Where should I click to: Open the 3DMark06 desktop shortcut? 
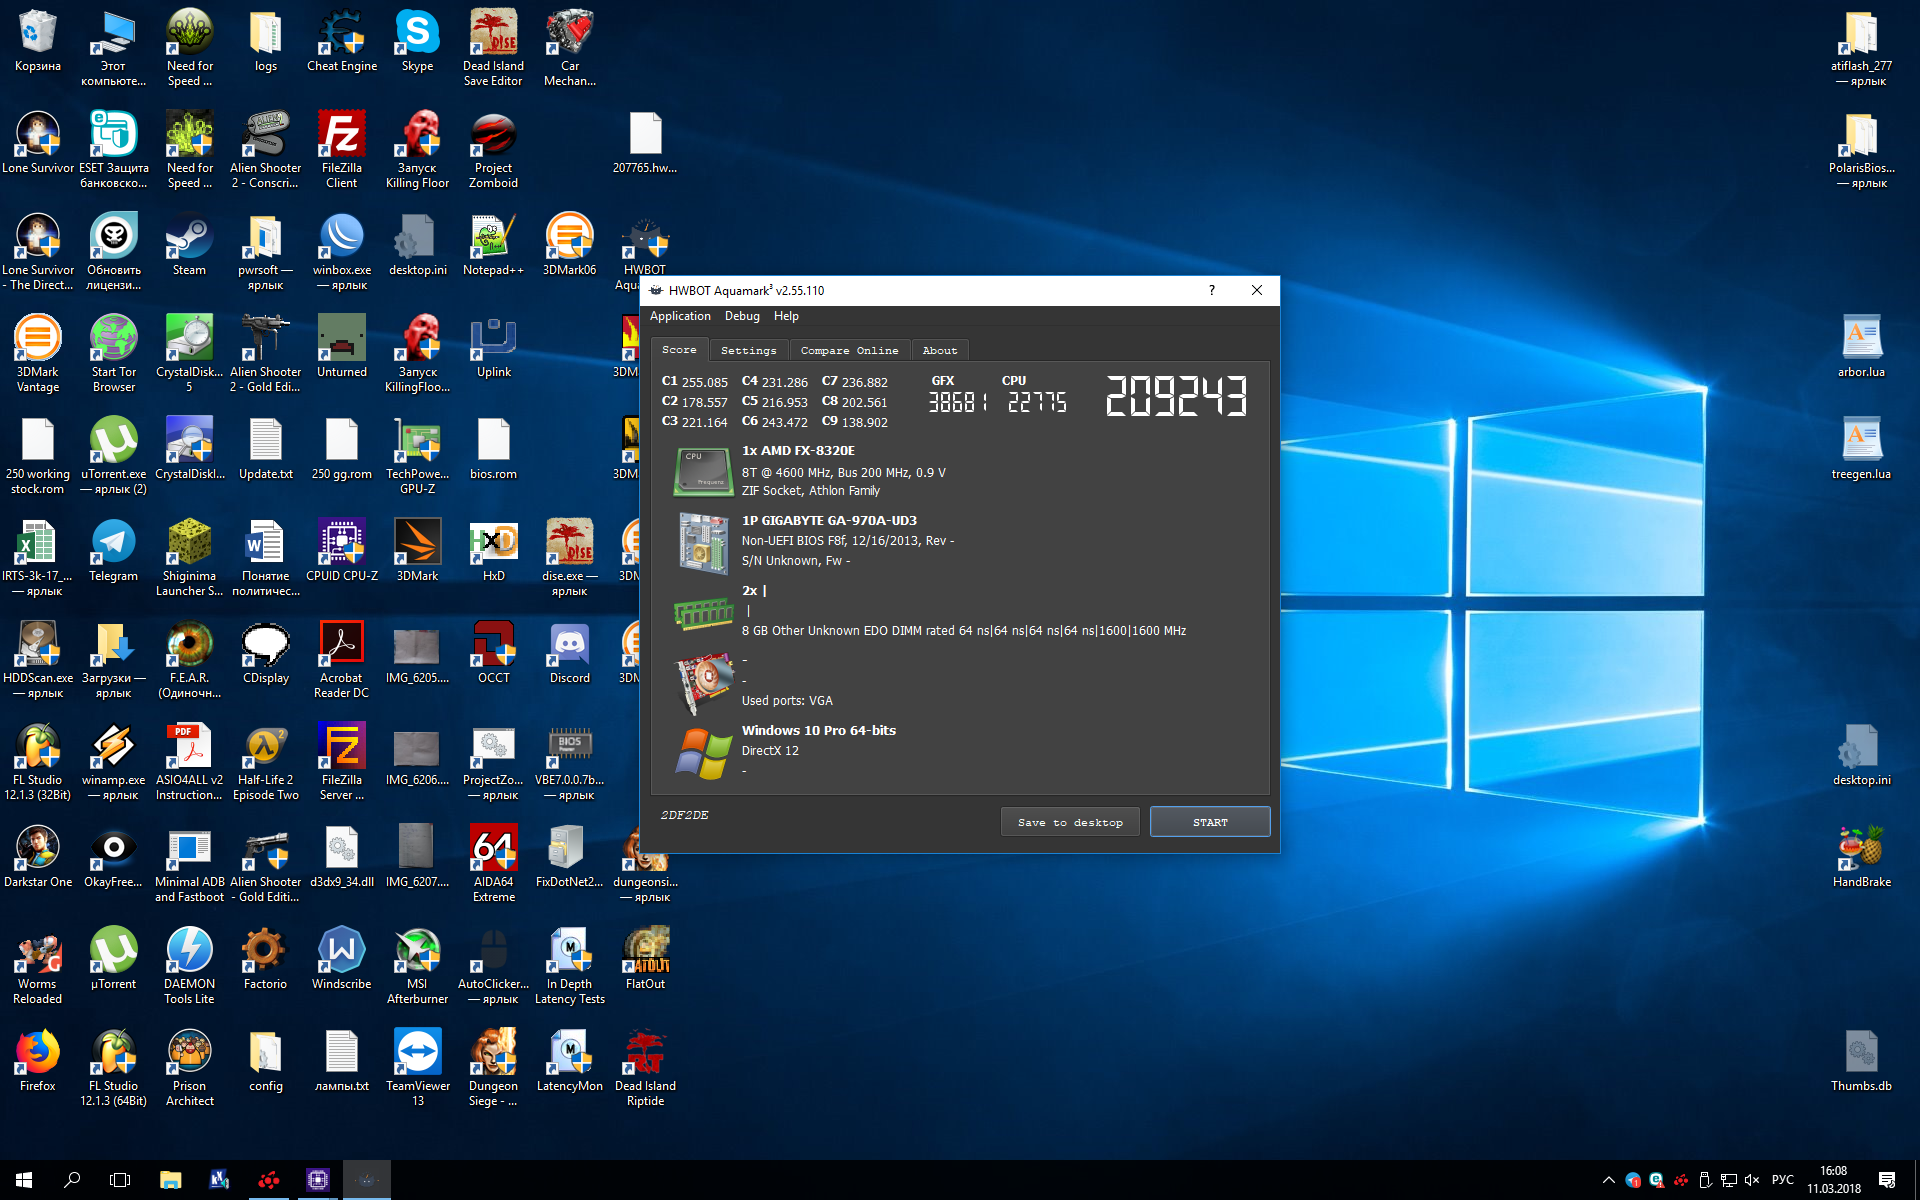coord(569,245)
